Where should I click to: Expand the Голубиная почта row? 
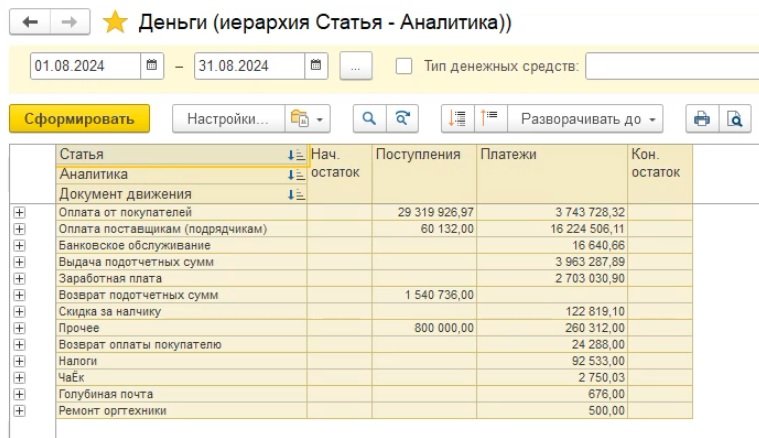(x=19, y=394)
